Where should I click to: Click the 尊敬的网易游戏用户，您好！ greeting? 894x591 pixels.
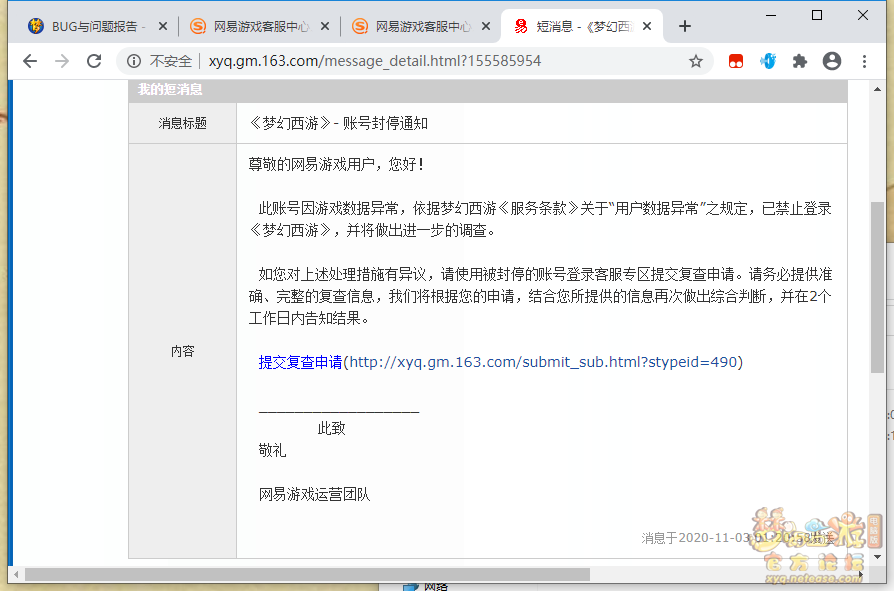pyautogui.click(x=336, y=165)
